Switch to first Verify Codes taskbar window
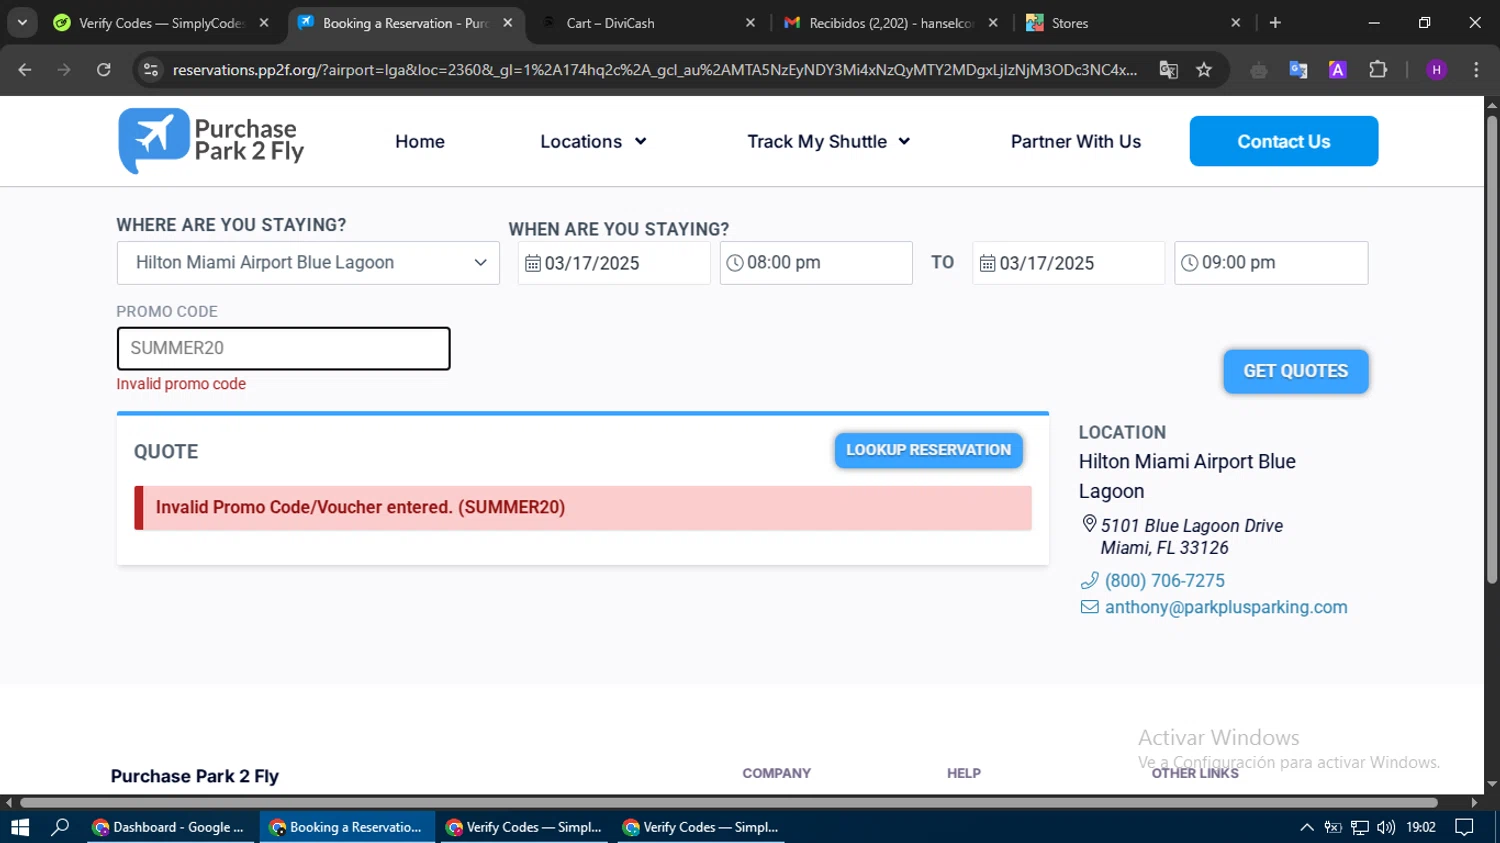Screen dimensions: 1500x843 525,827
